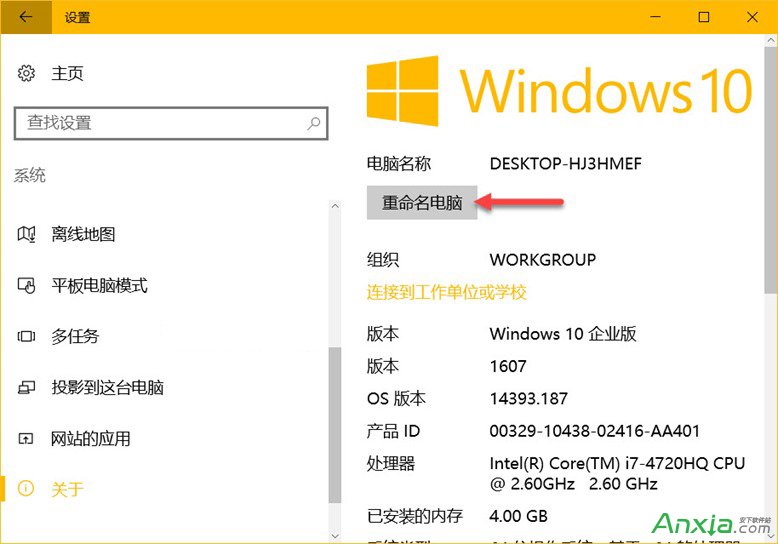Click sidebar scrollbar up arrow
The height and width of the screenshot is (544, 778).
335,205
